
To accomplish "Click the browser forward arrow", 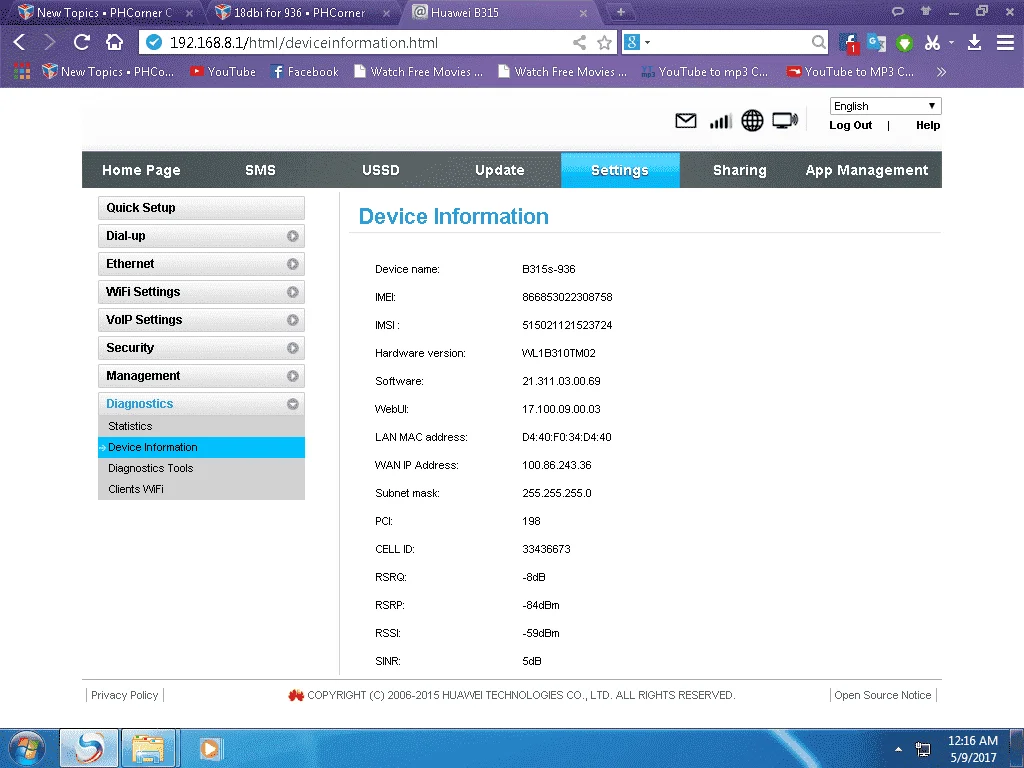I will pos(49,42).
